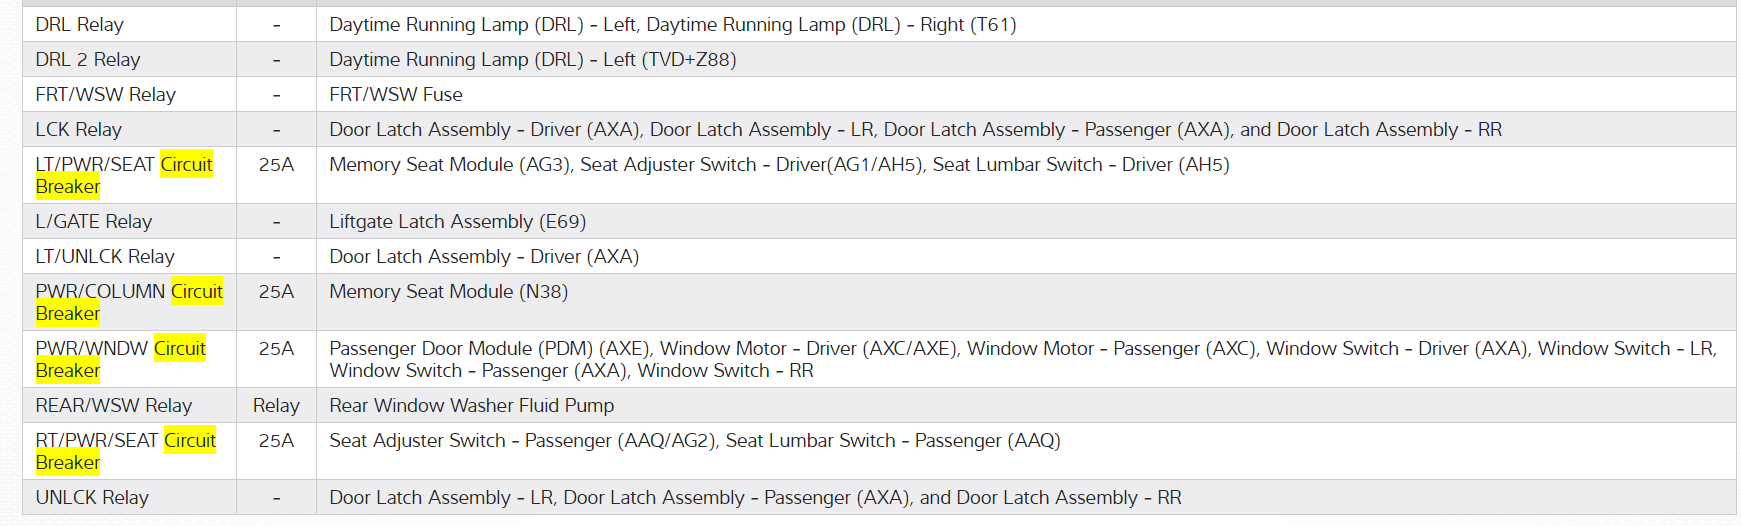1741x526 pixels.
Task: Click "Memory Seat Module (N38)" description
Action: tap(449, 292)
